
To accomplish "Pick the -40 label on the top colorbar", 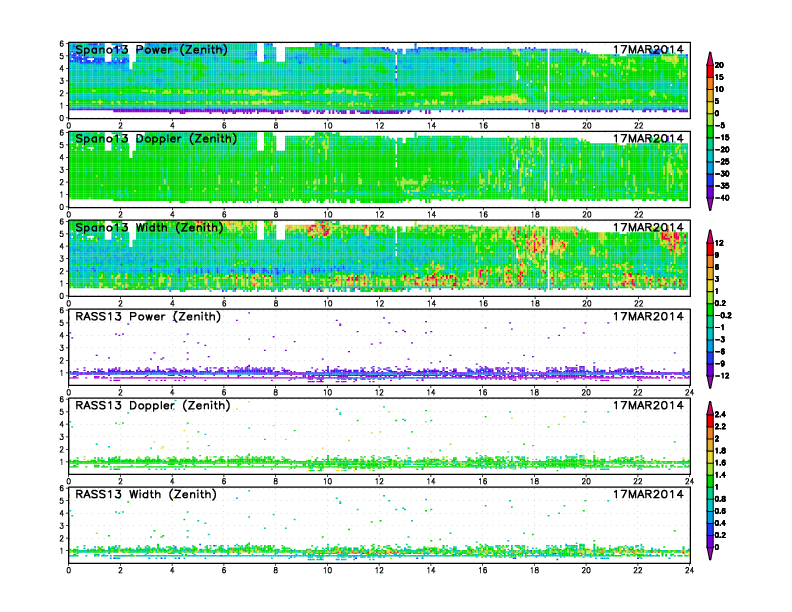I will pyautogui.click(x=733, y=198).
